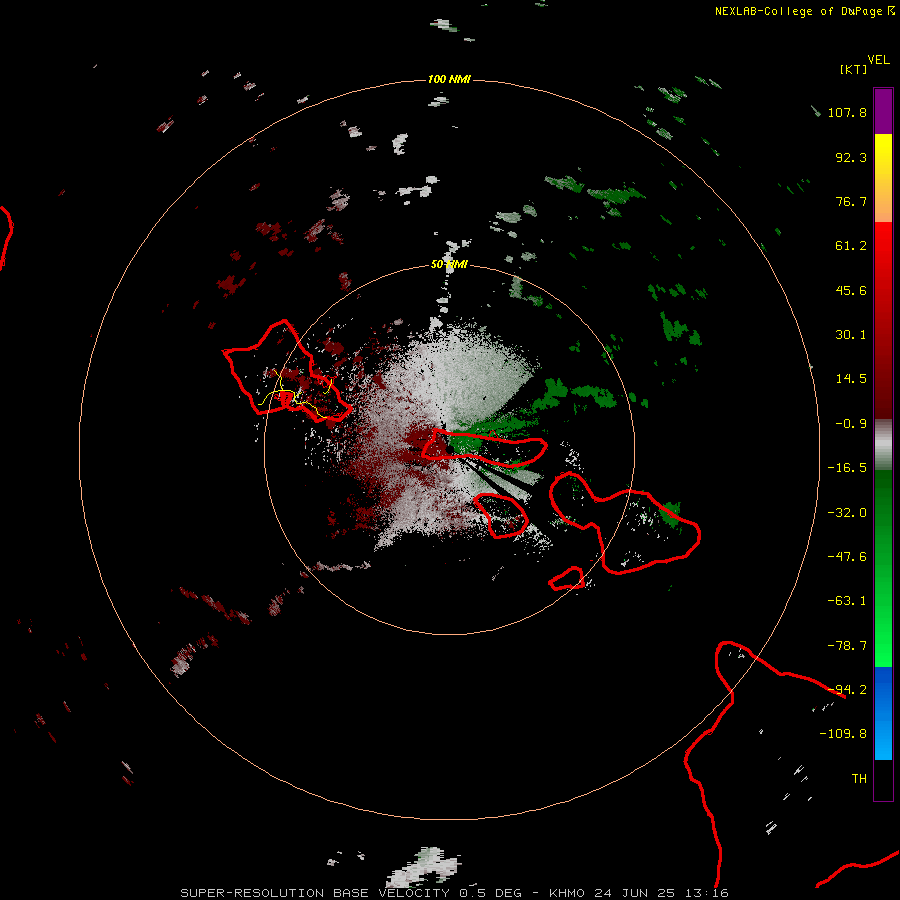Click the 14.5 legend value
This screenshot has height=900, width=900.
click(851, 379)
